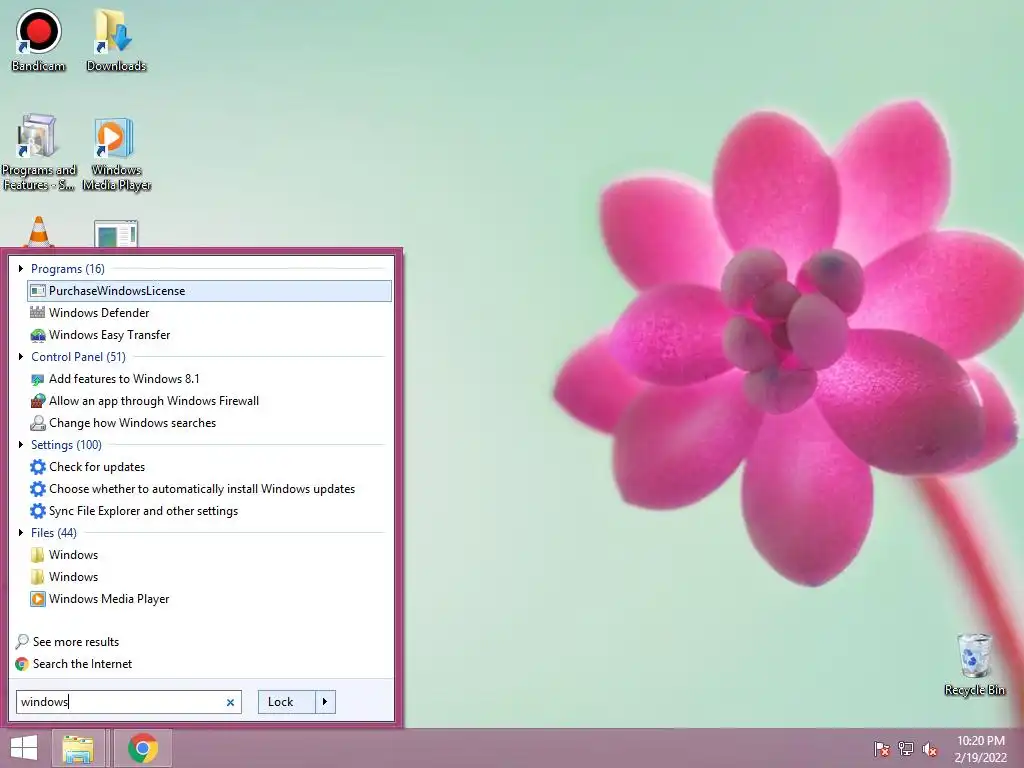This screenshot has height=768, width=1024.
Task: Click the Add features to Windows icon
Action: [38, 379]
